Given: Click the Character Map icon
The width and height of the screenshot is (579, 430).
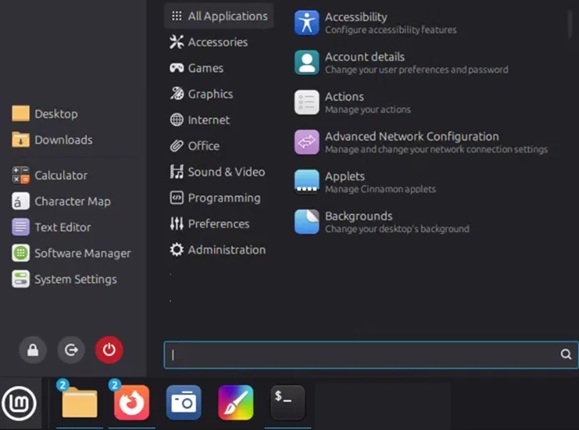Looking at the screenshot, I should coord(20,201).
